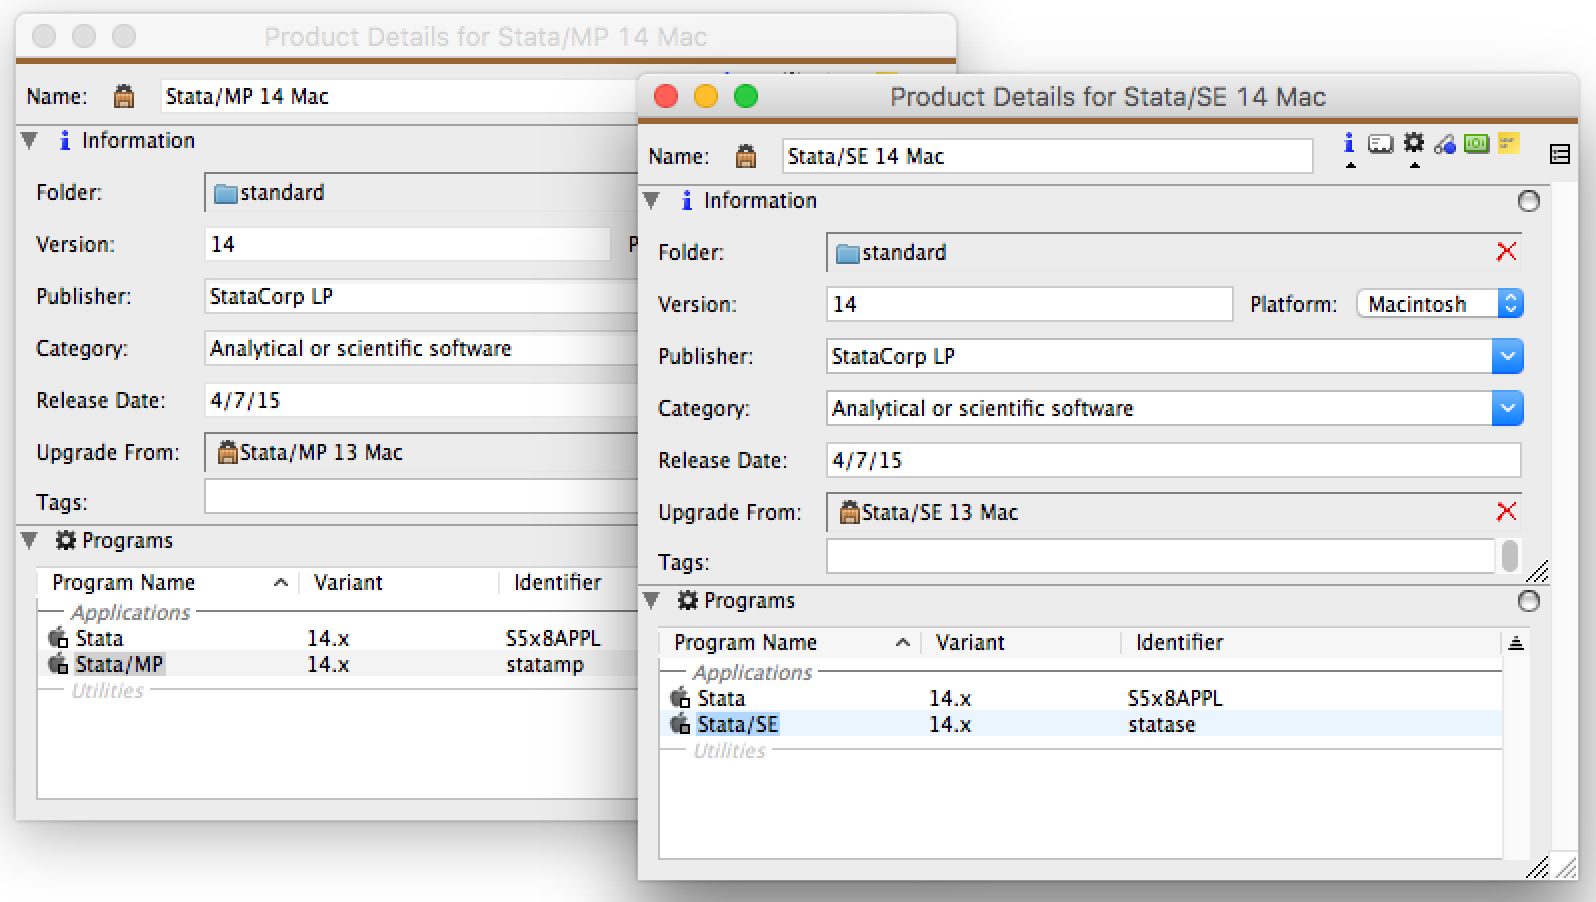Clear the Folder field with its red X

tap(1506, 252)
